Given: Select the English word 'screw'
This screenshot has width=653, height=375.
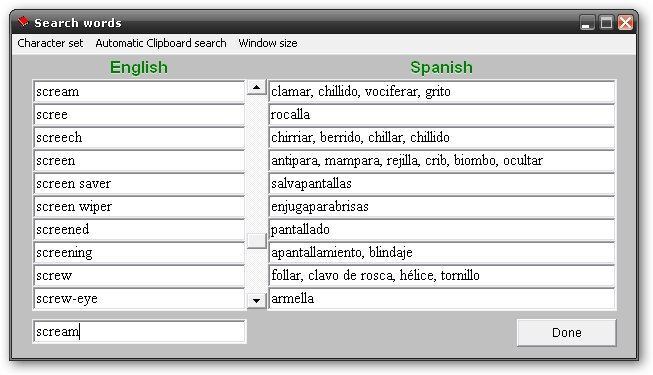Looking at the screenshot, I should tap(139, 275).
